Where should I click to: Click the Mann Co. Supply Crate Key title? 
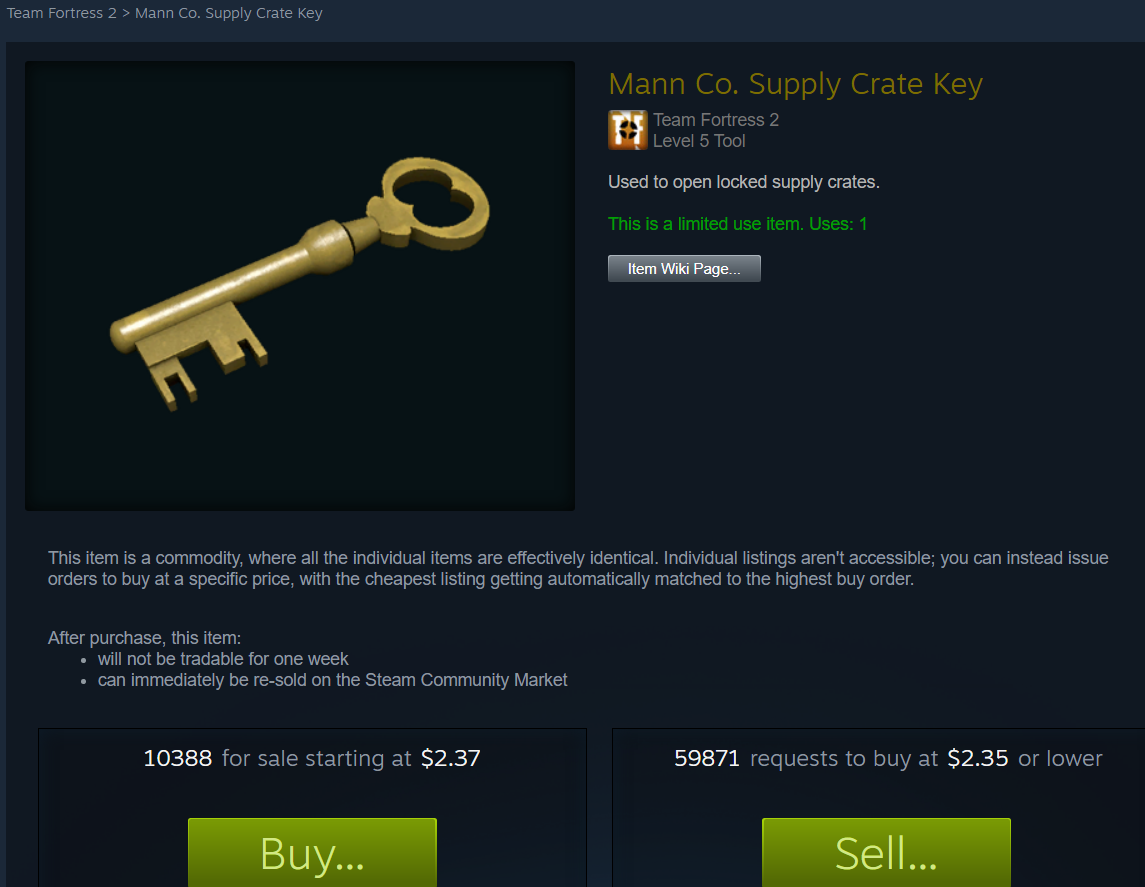click(x=795, y=84)
